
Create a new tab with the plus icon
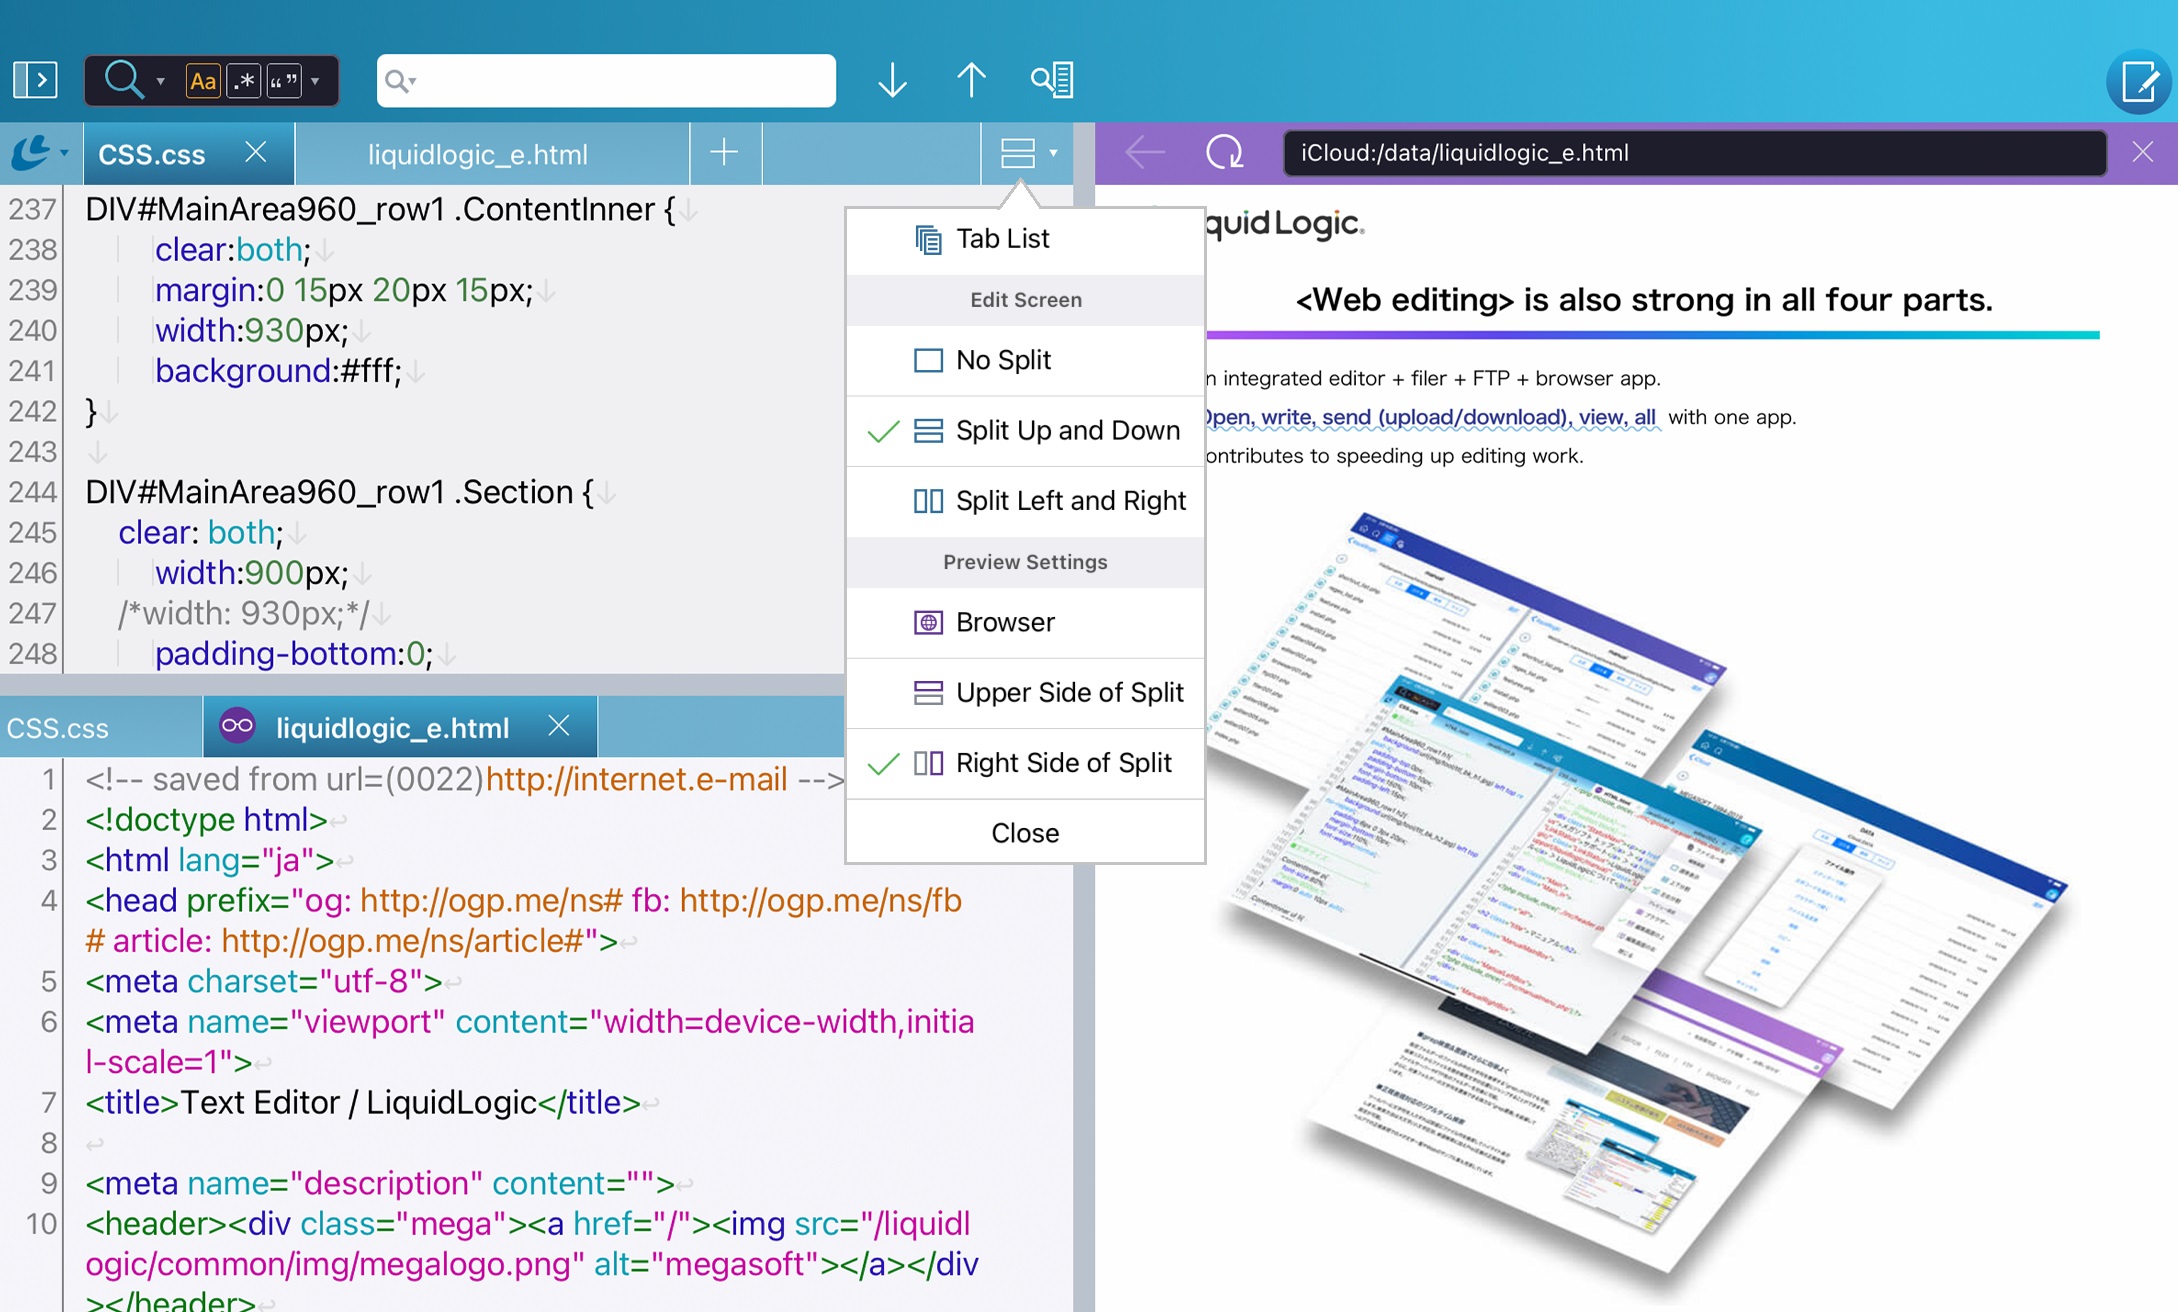click(724, 152)
